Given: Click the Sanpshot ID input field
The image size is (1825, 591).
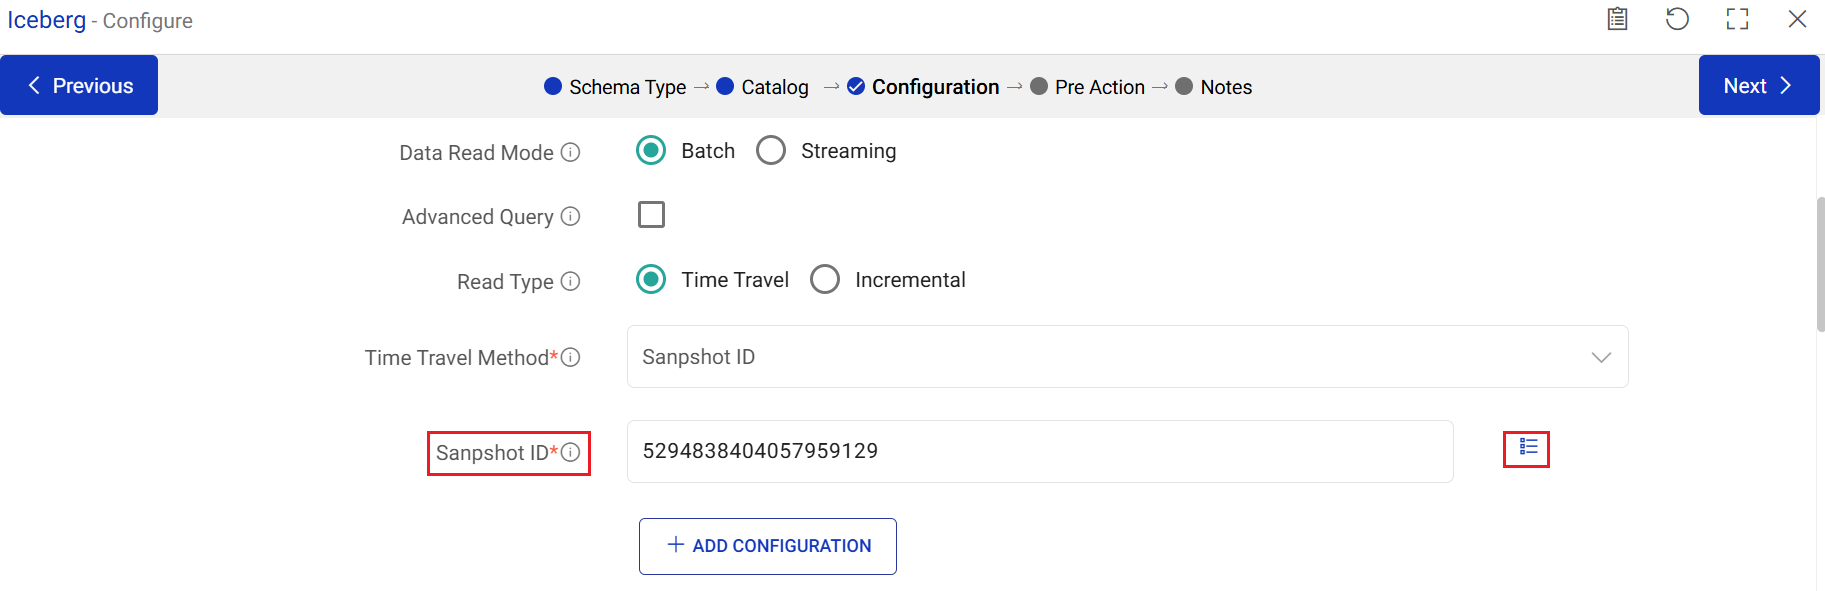Looking at the screenshot, I should pos(1039,451).
